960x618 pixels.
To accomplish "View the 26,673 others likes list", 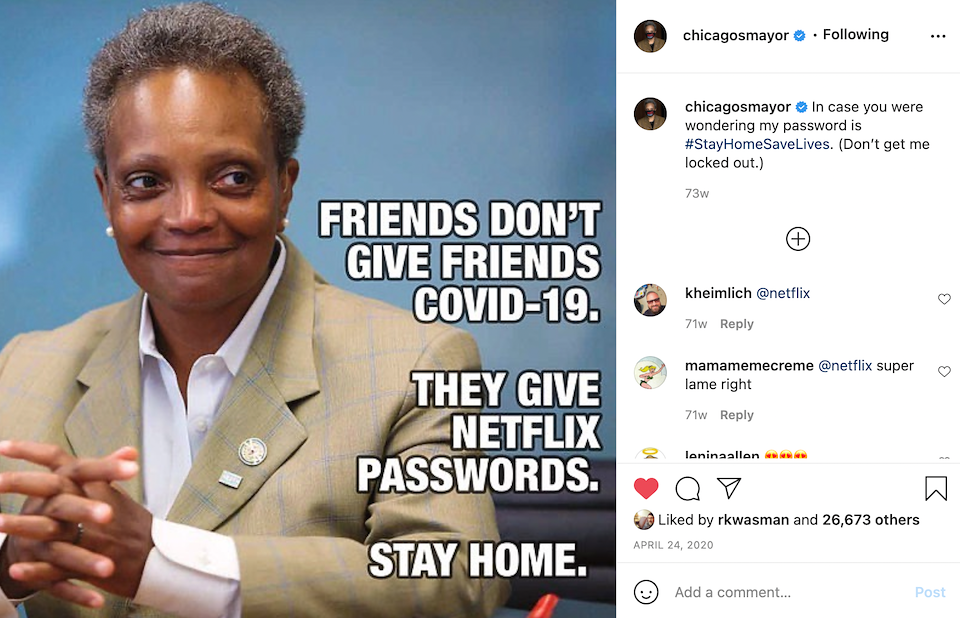I will [x=871, y=520].
